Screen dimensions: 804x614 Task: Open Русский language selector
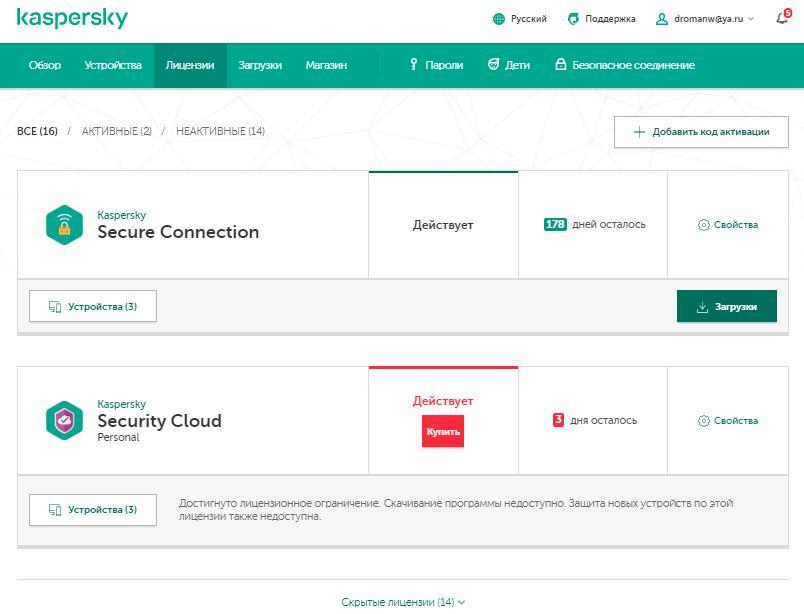tap(529, 19)
